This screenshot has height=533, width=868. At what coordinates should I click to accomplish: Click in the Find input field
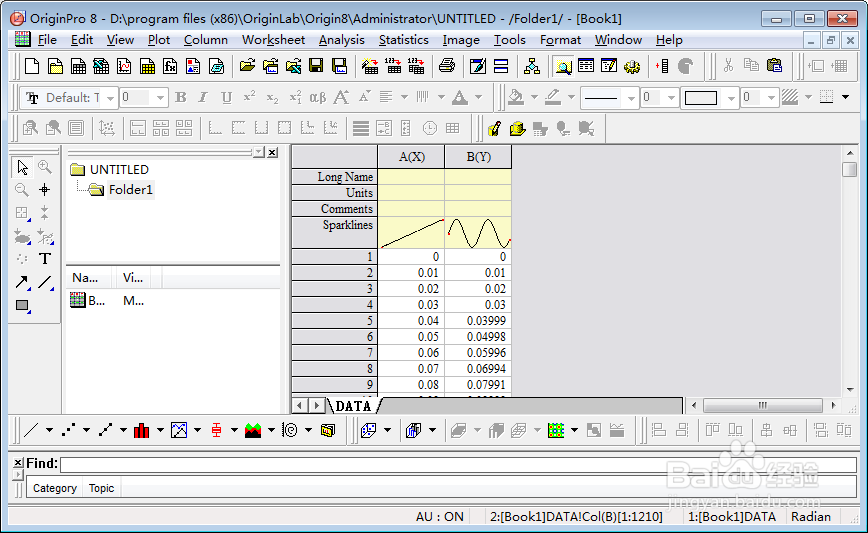click(x=458, y=464)
